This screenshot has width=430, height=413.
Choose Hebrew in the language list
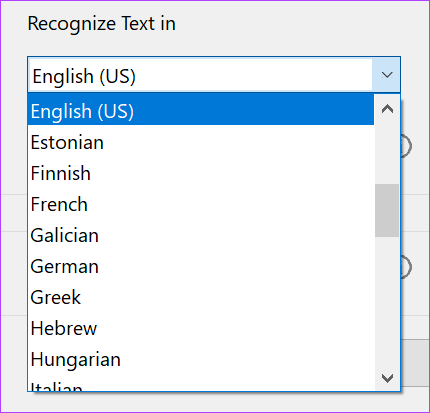pyautogui.click(x=201, y=328)
